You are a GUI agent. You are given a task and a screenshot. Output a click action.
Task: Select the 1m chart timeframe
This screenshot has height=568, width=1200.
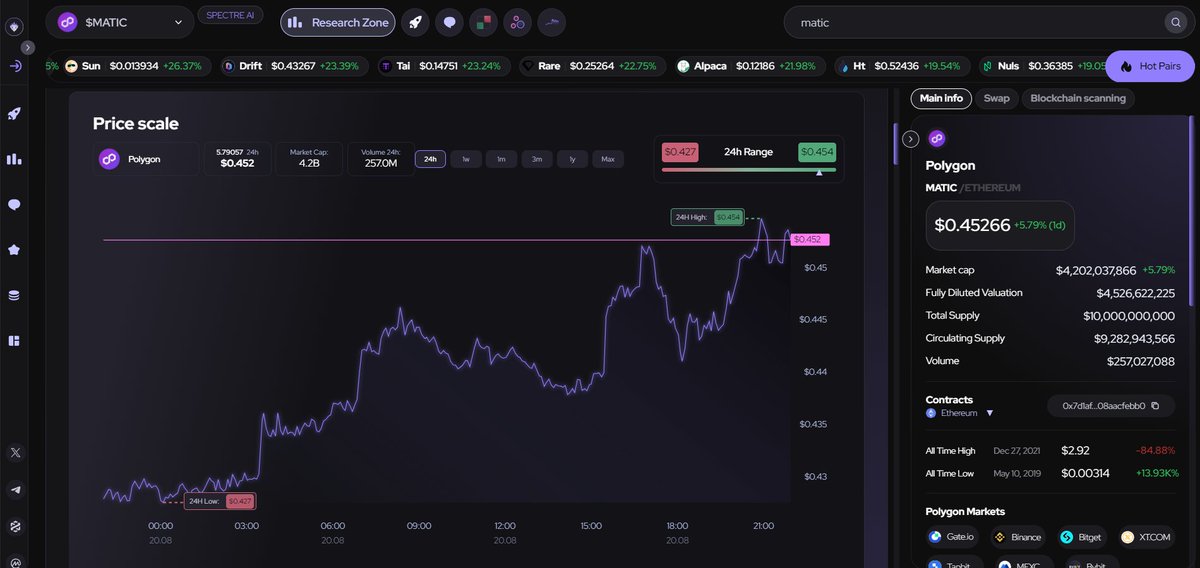point(501,159)
